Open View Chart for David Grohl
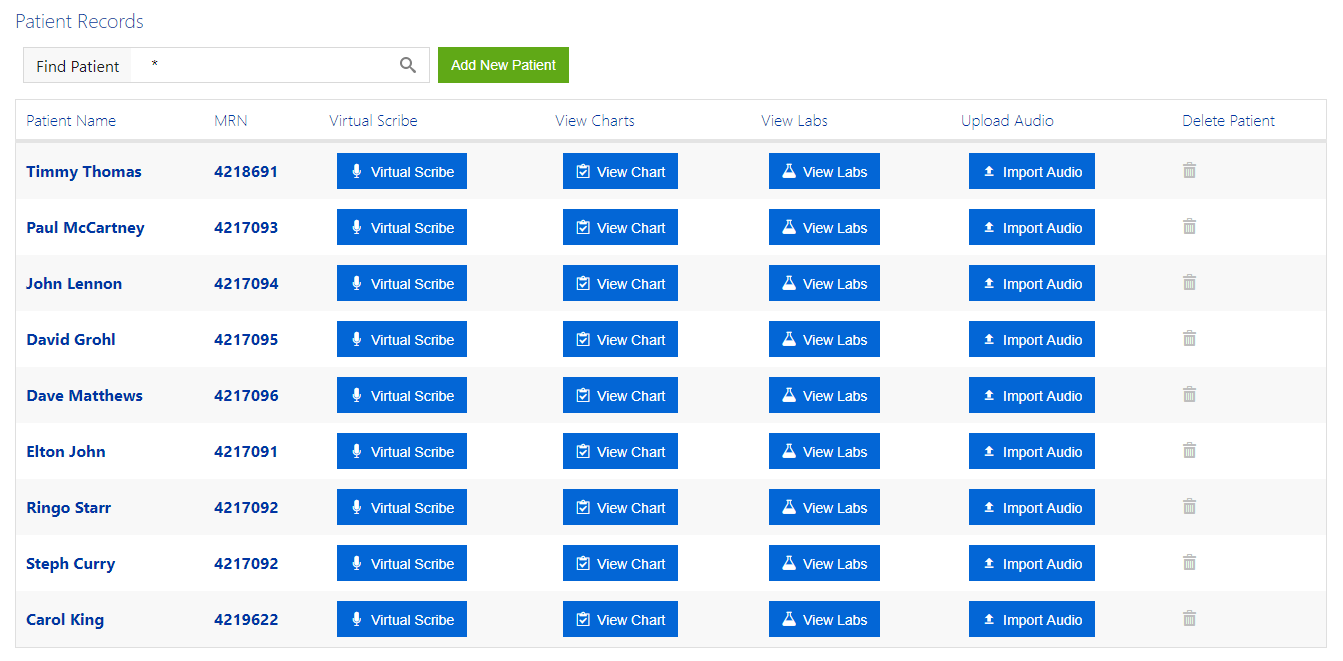 [x=620, y=339]
